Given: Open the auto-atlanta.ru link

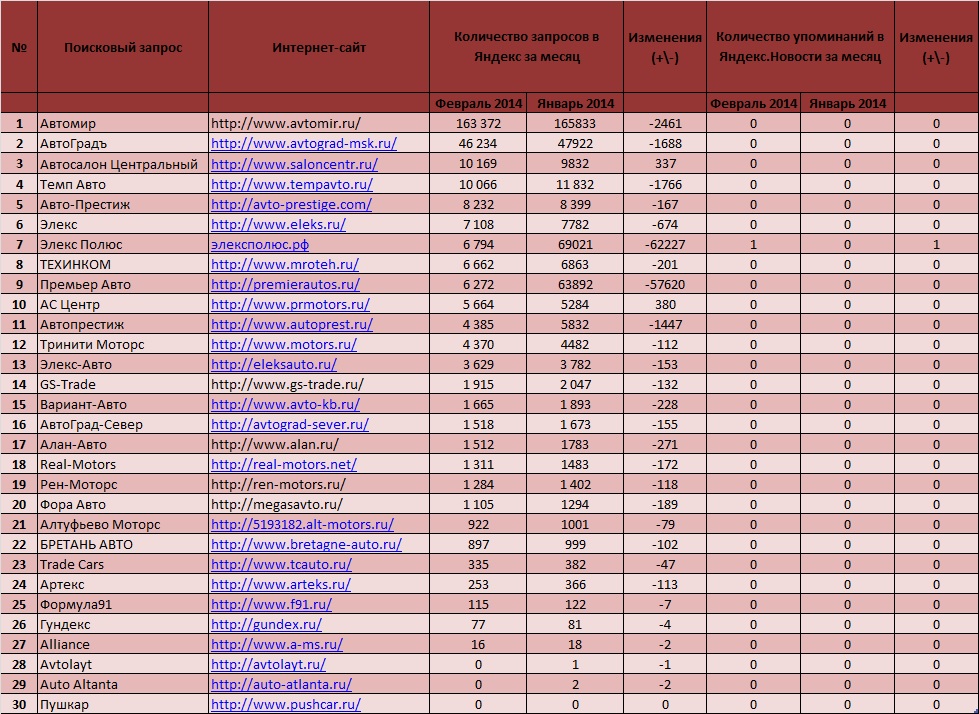Looking at the screenshot, I should point(281,684).
